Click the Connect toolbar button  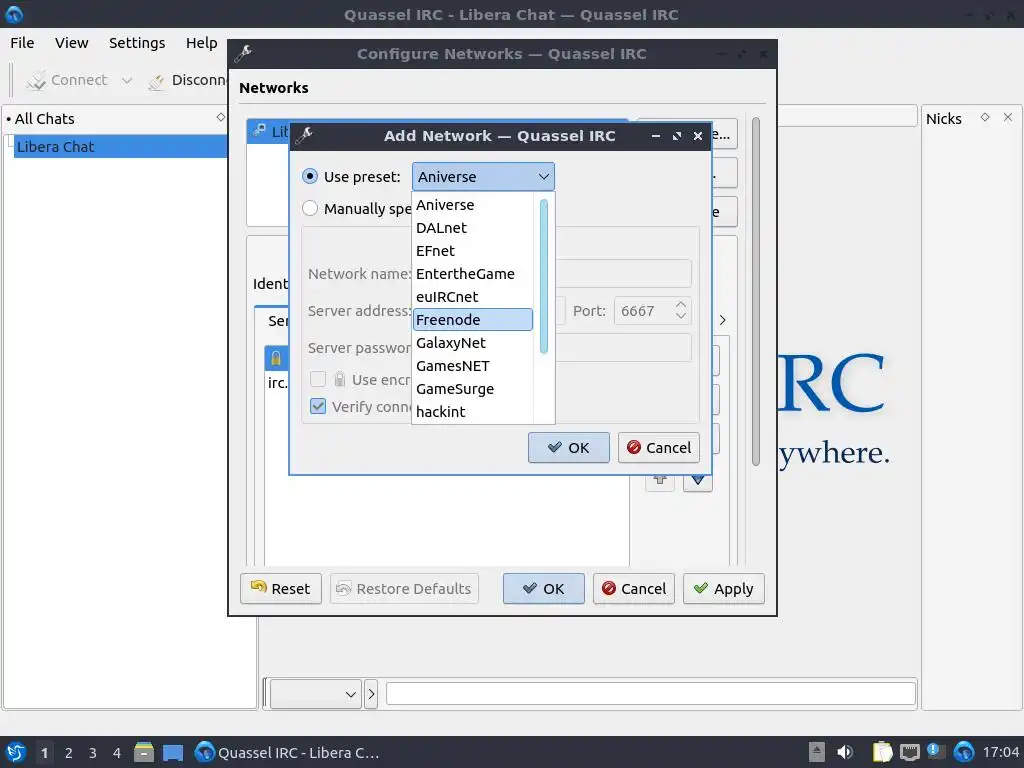coord(67,80)
